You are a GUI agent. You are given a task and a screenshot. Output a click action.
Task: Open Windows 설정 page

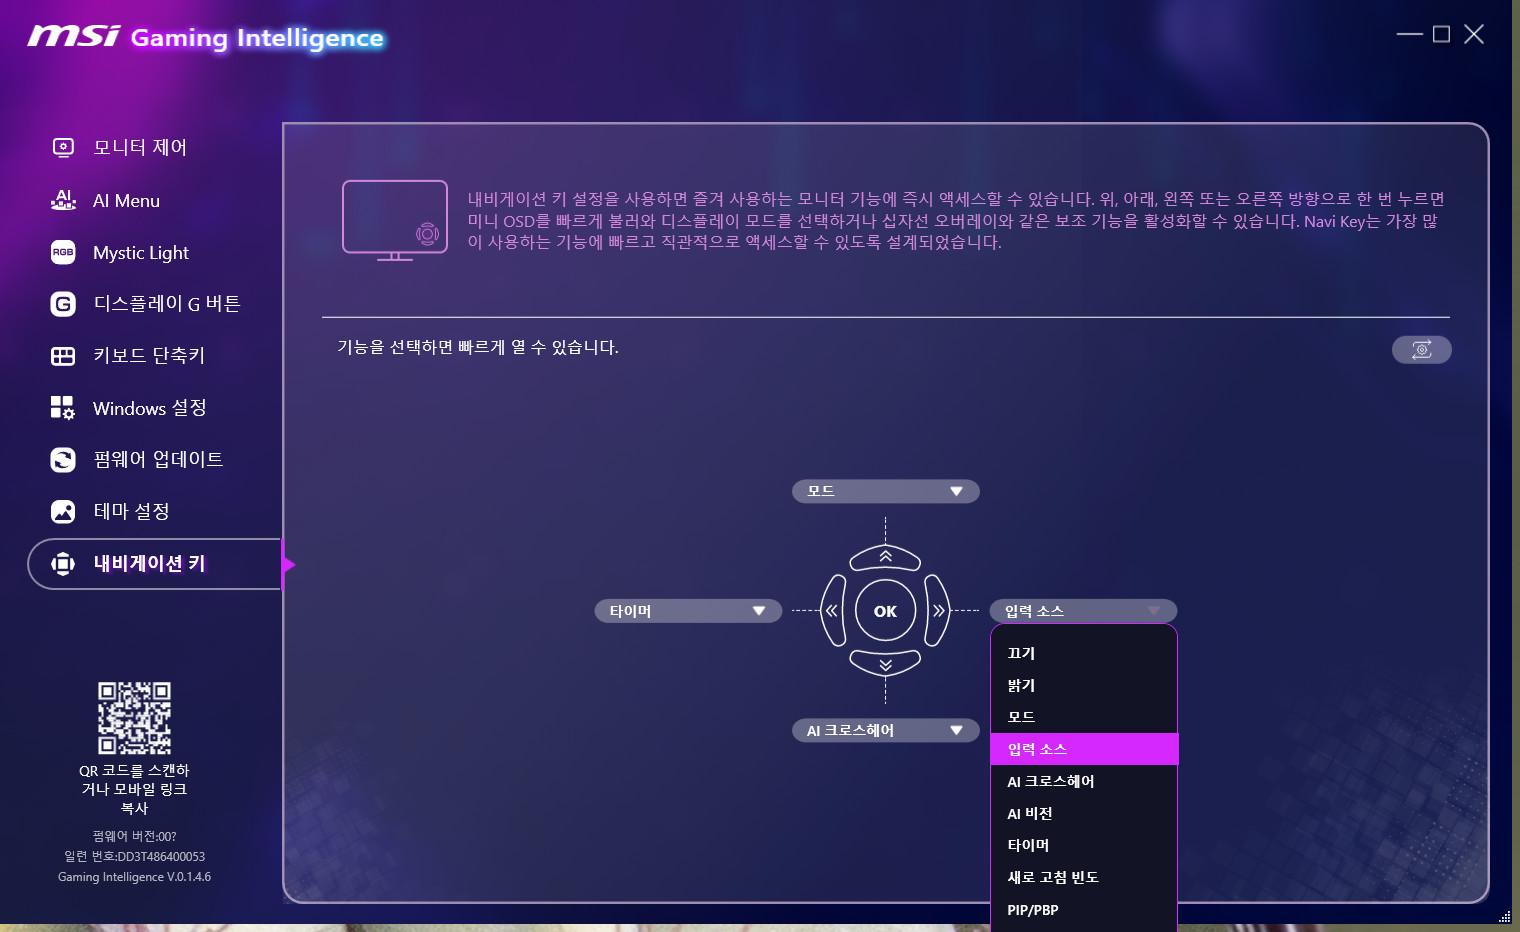(x=150, y=408)
